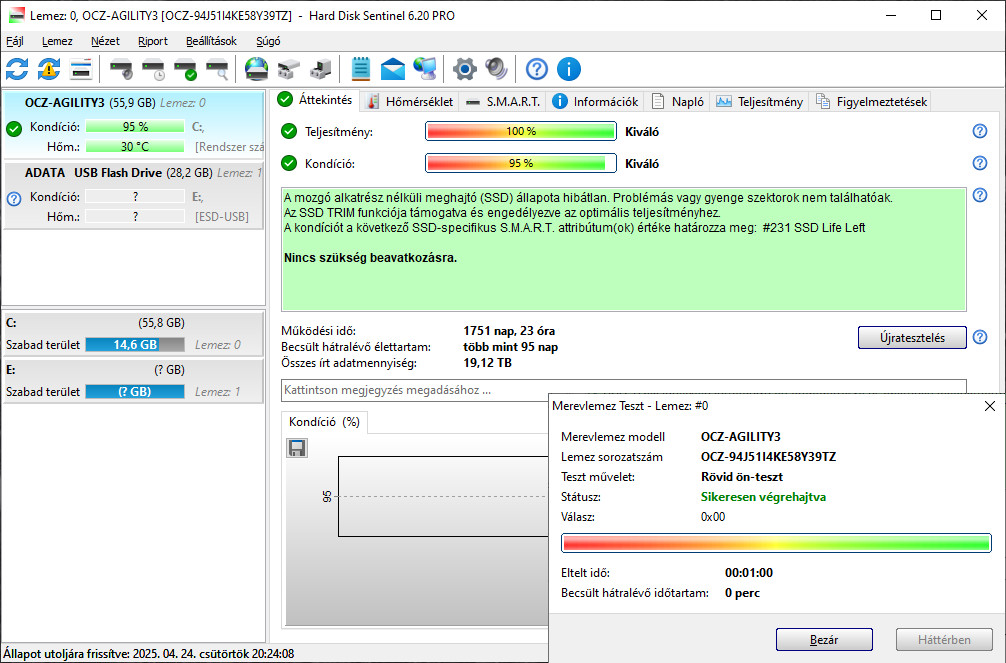
Task: Click help icon next to green status text
Action: pyautogui.click(x=980, y=195)
